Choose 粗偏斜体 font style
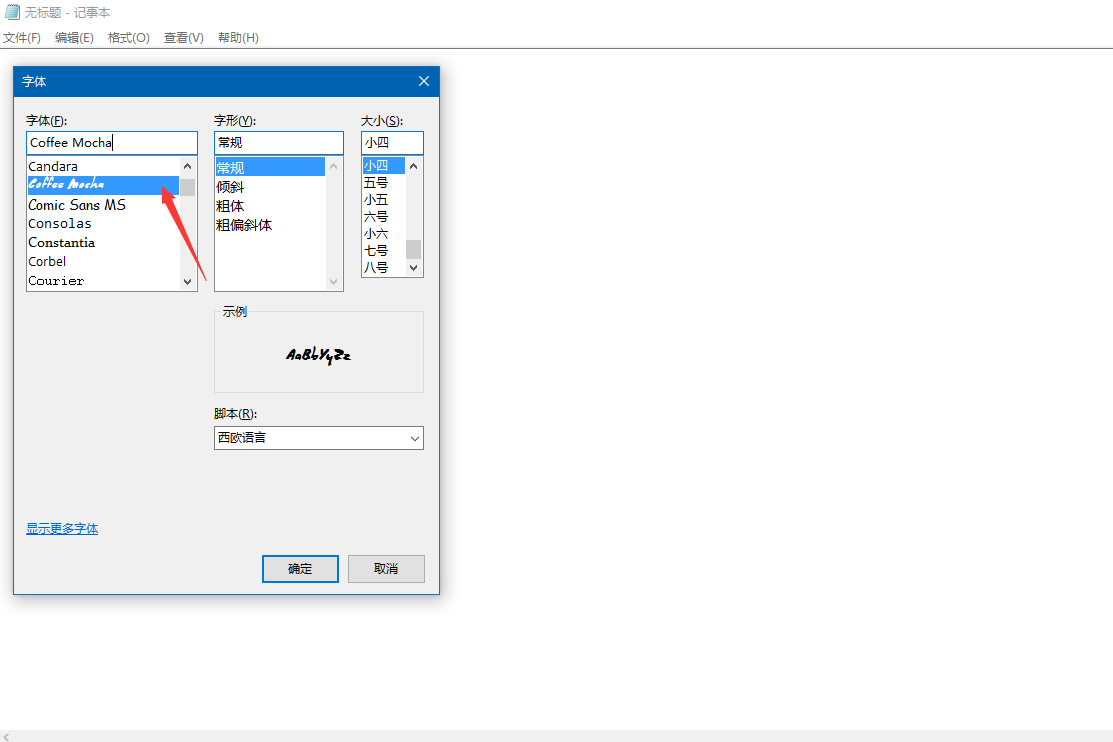This screenshot has height=742, width=1113. click(270, 225)
